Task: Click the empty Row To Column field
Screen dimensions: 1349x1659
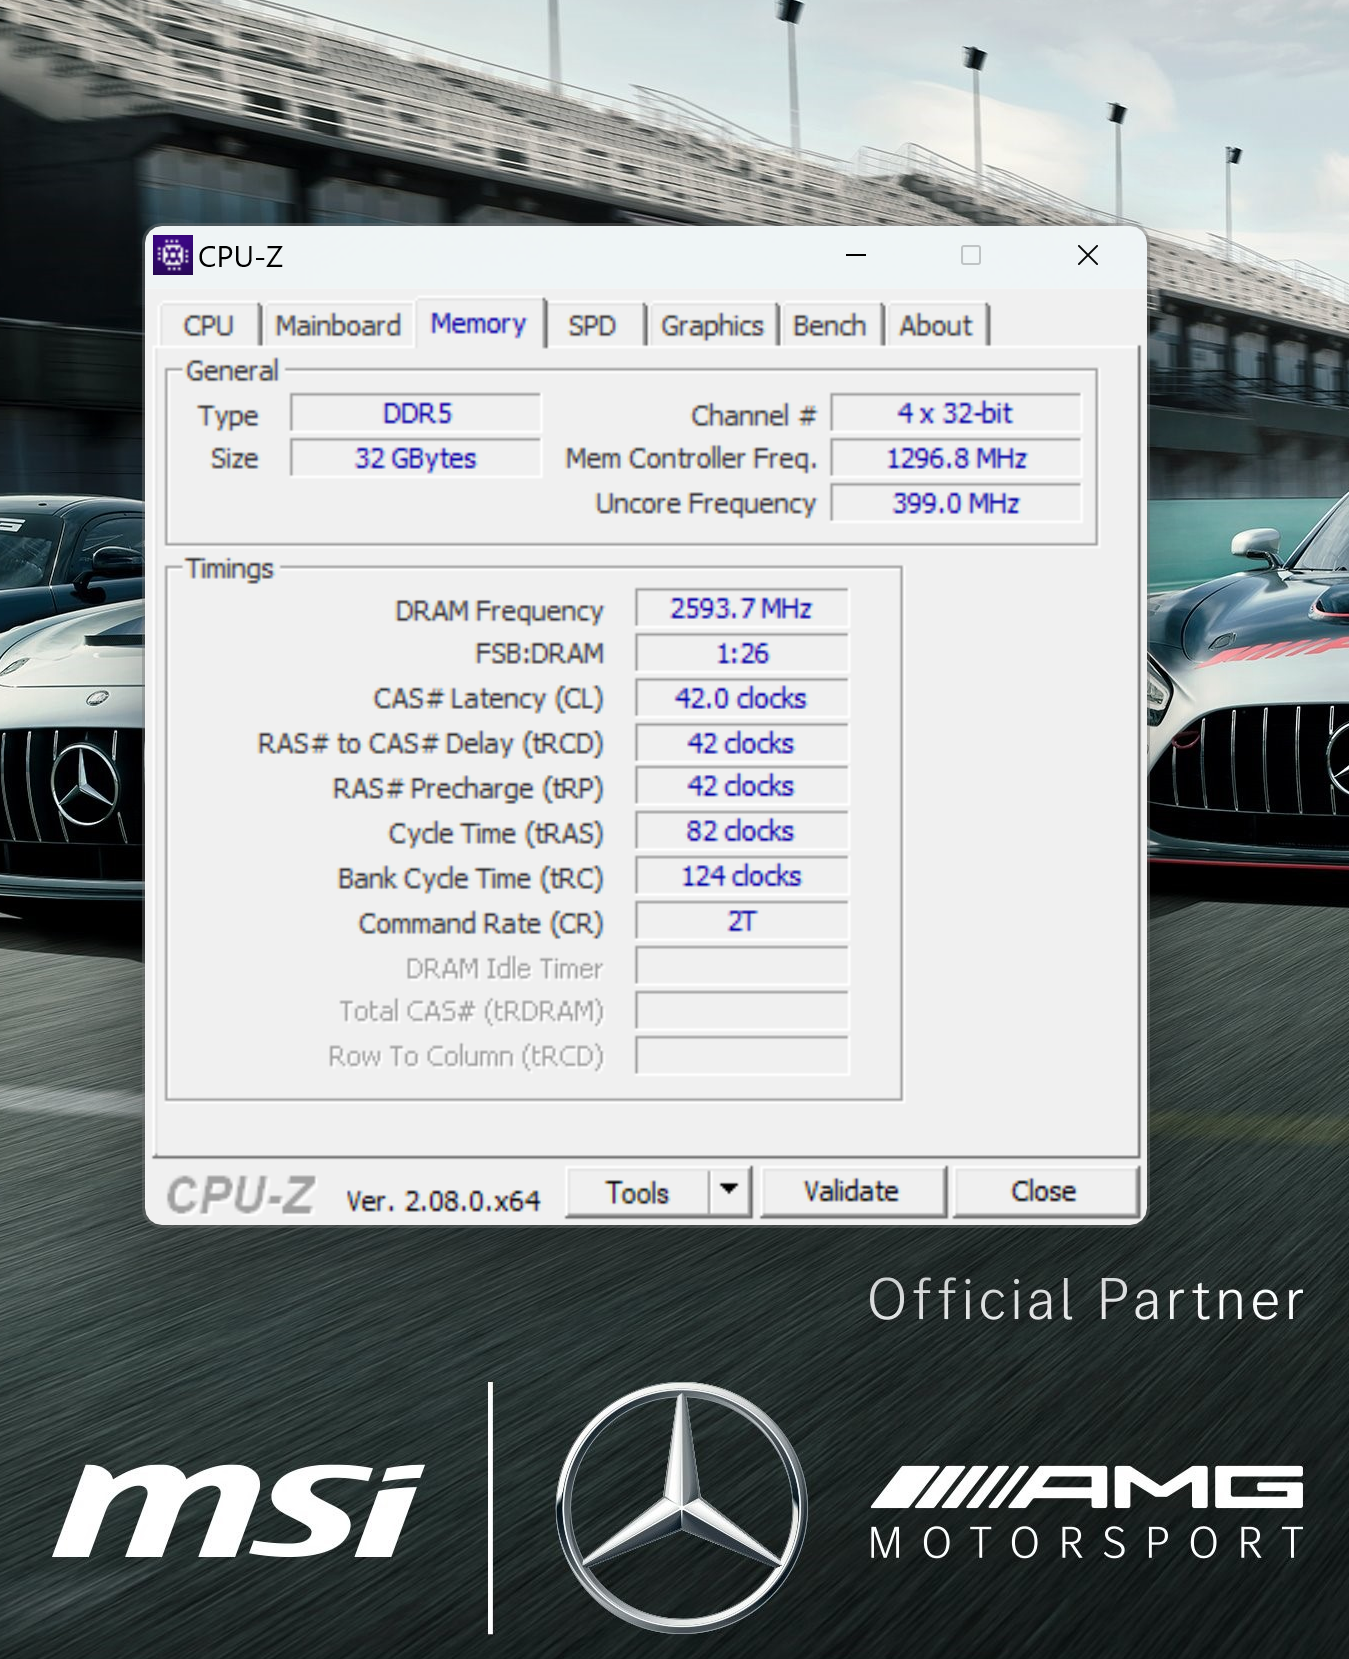Action: point(742,1056)
